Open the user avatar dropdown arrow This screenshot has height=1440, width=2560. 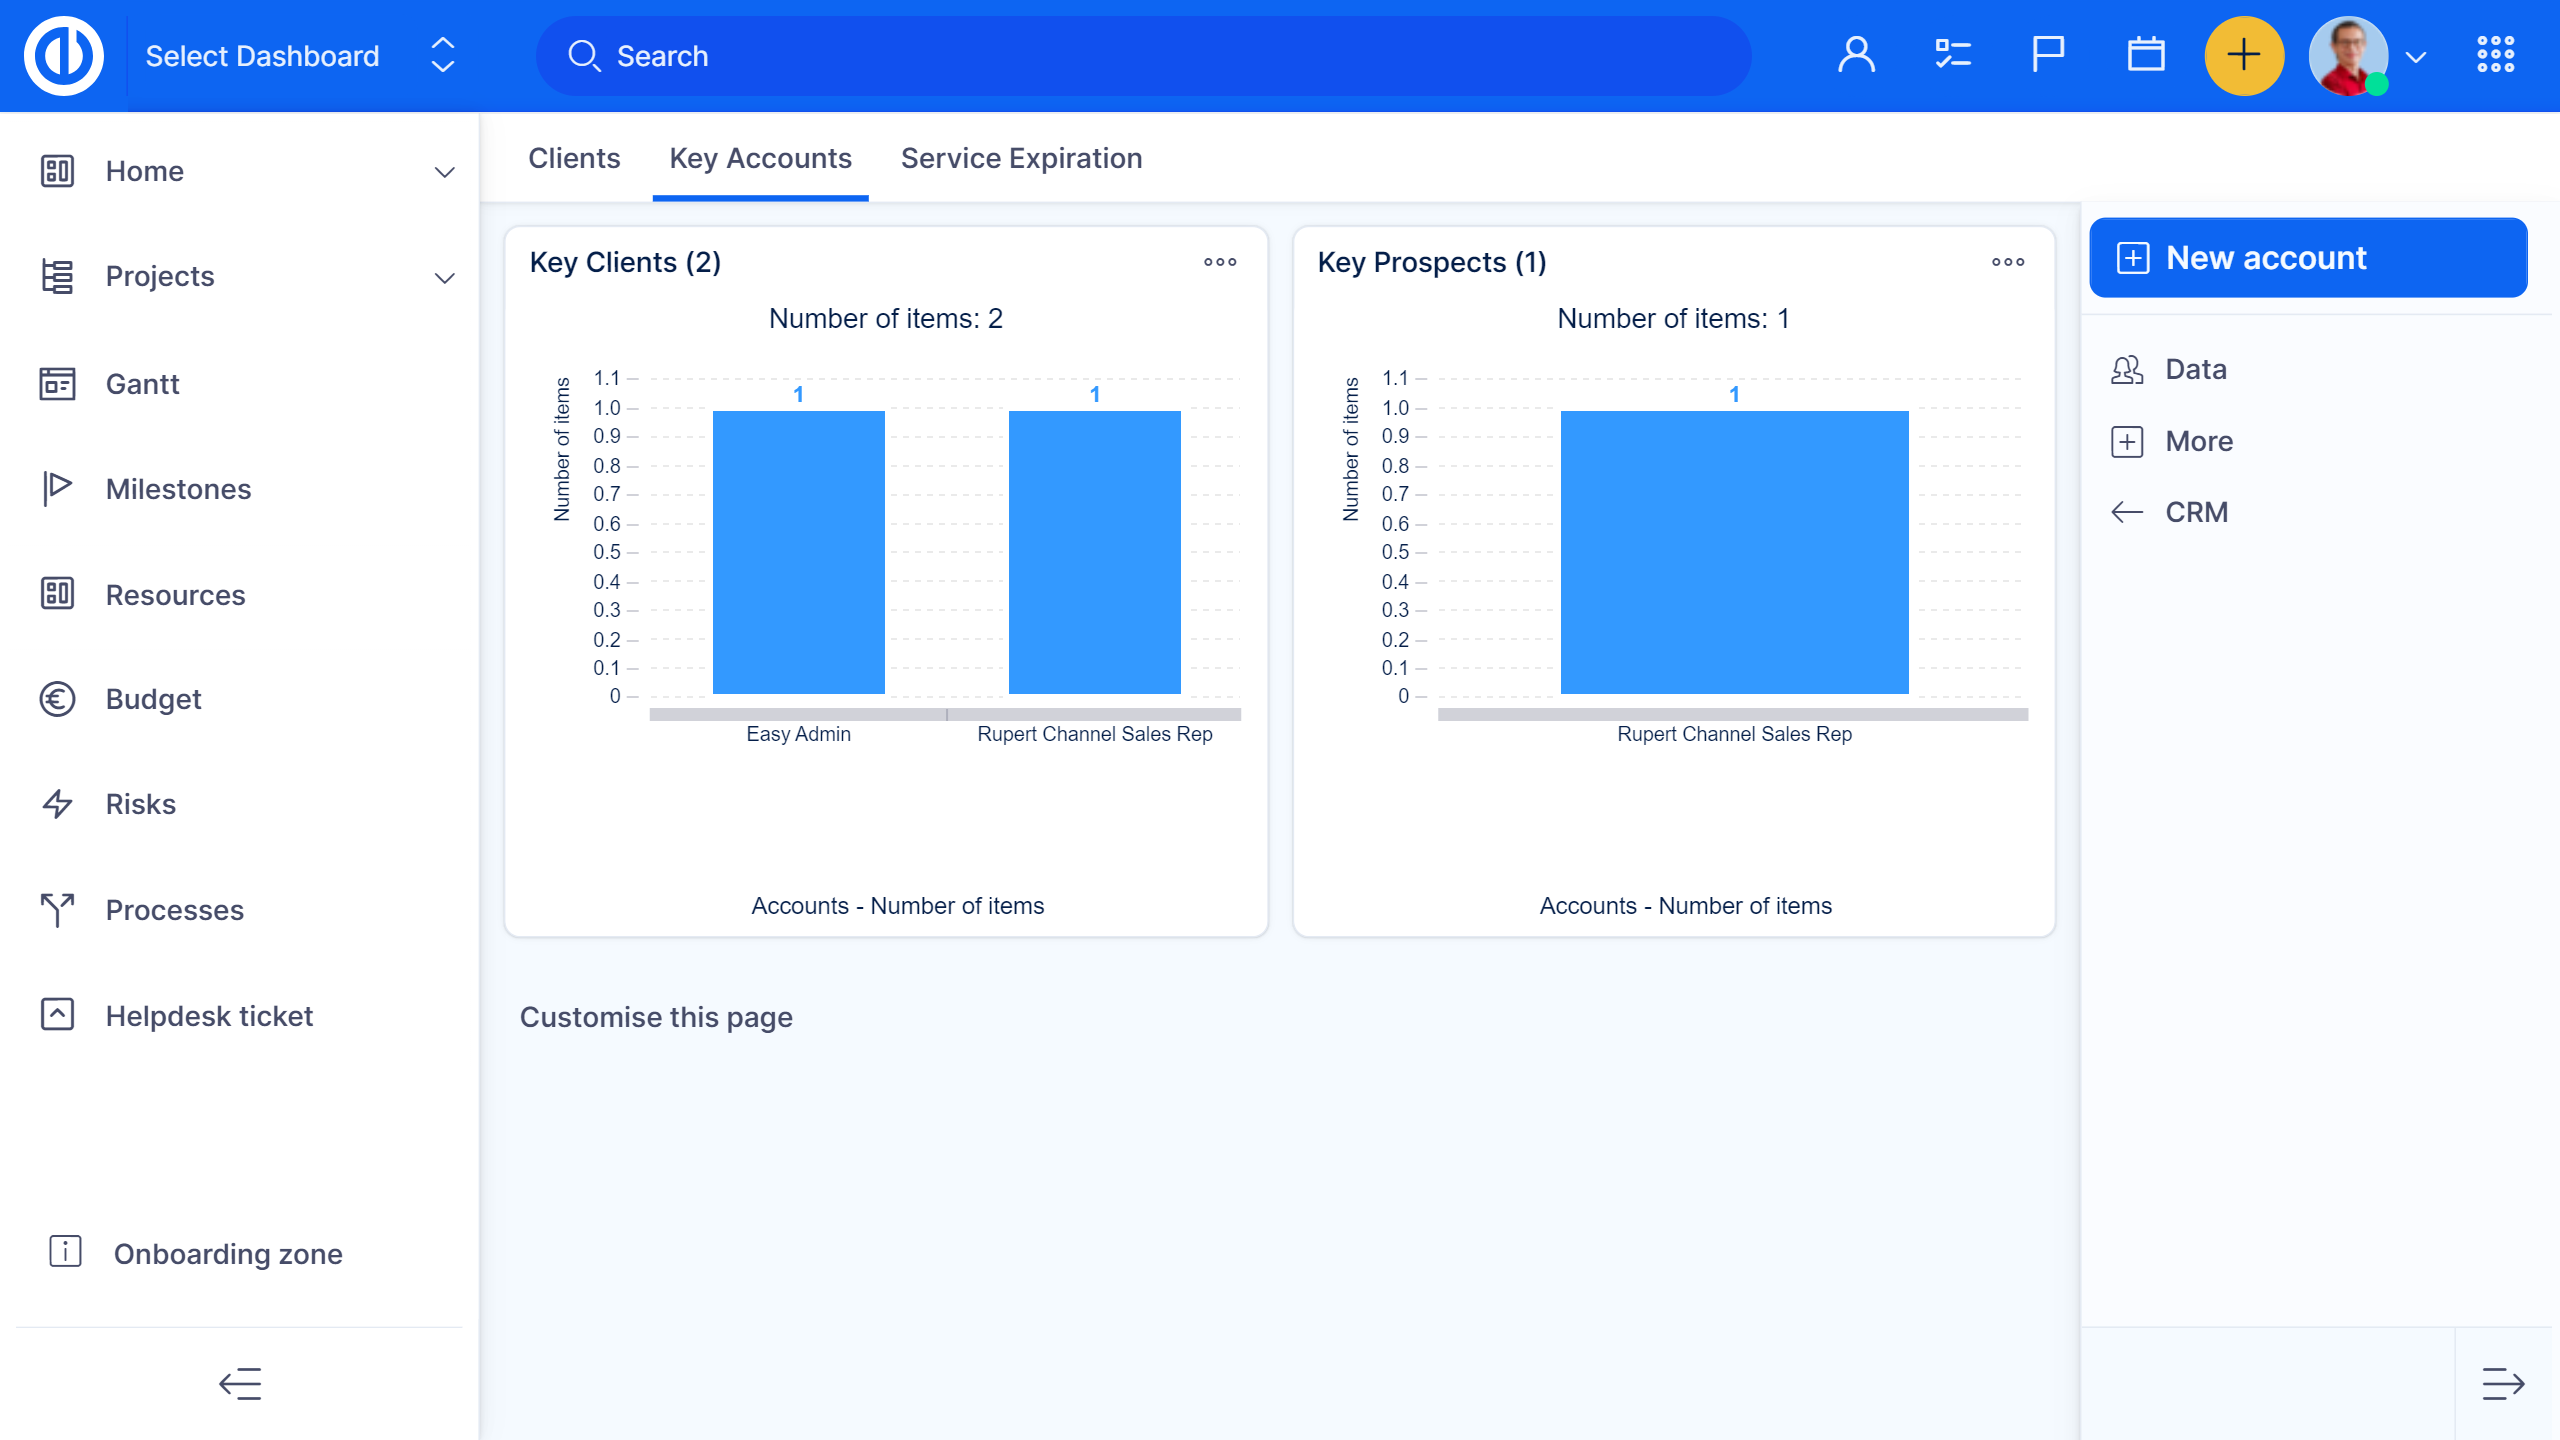click(2416, 57)
